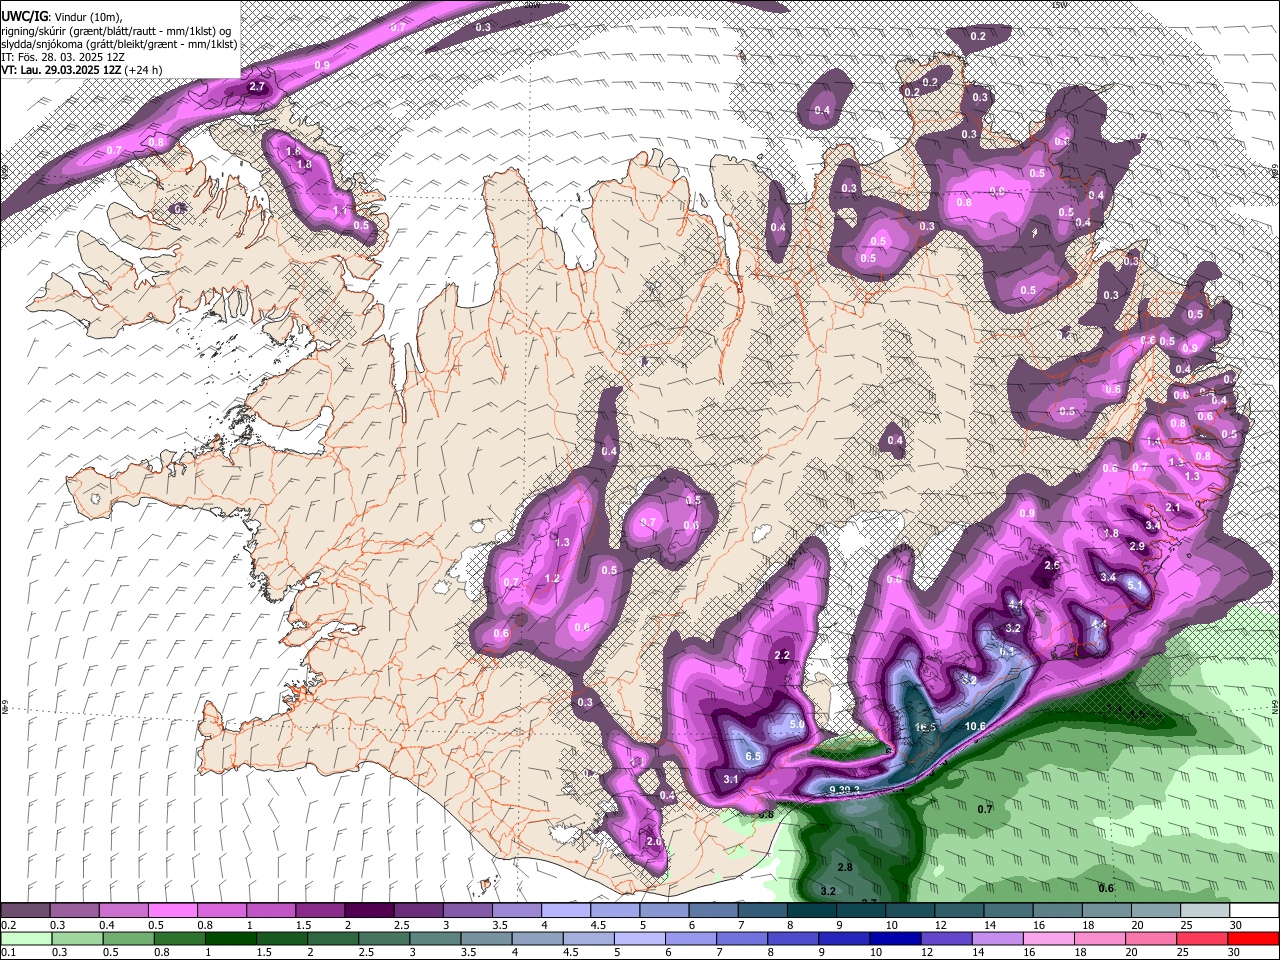The image size is (1280, 960).
Task: Click the 2.9 value on the east coast
Action: point(1137,546)
